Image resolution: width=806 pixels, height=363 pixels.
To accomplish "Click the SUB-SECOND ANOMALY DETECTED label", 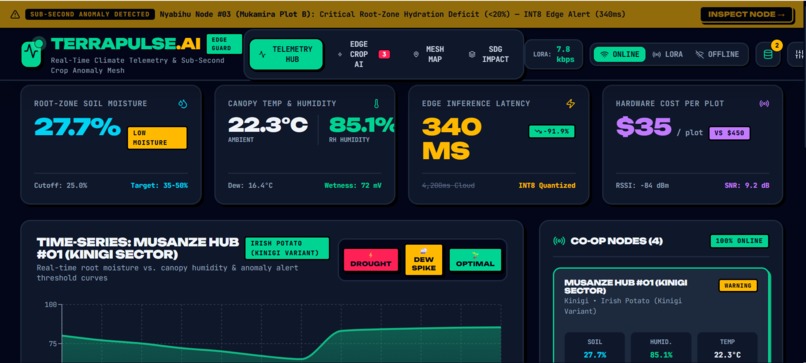I will coord(90,14).
